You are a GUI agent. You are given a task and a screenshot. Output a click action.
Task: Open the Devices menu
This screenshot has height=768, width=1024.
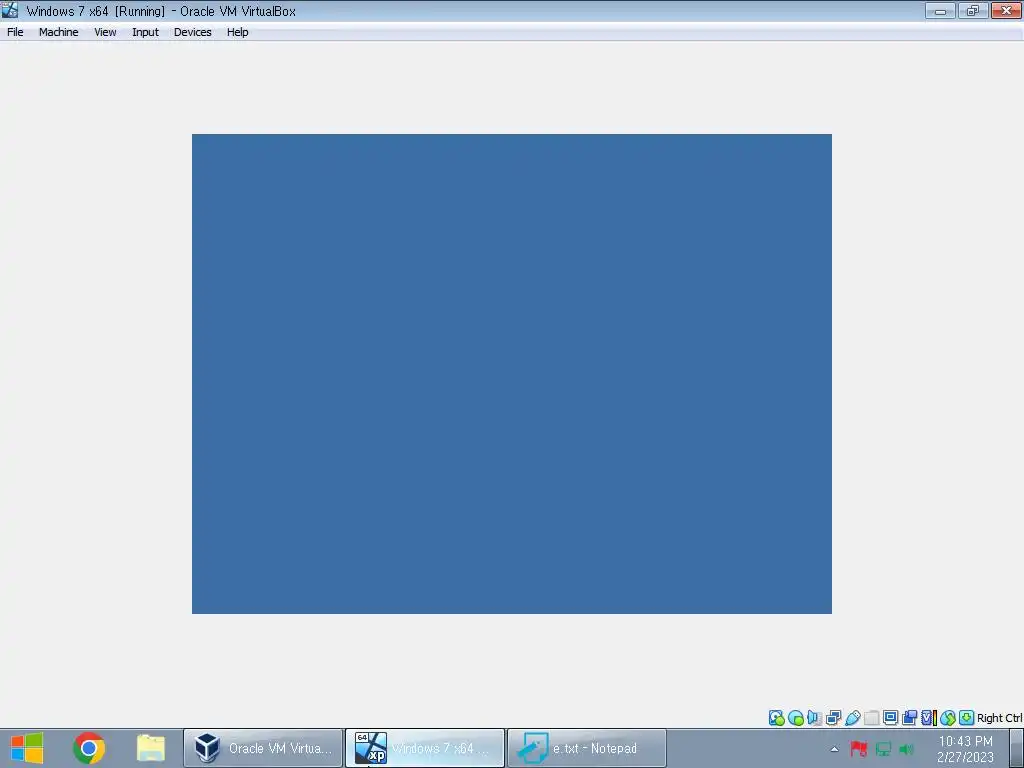pos(192,32)
